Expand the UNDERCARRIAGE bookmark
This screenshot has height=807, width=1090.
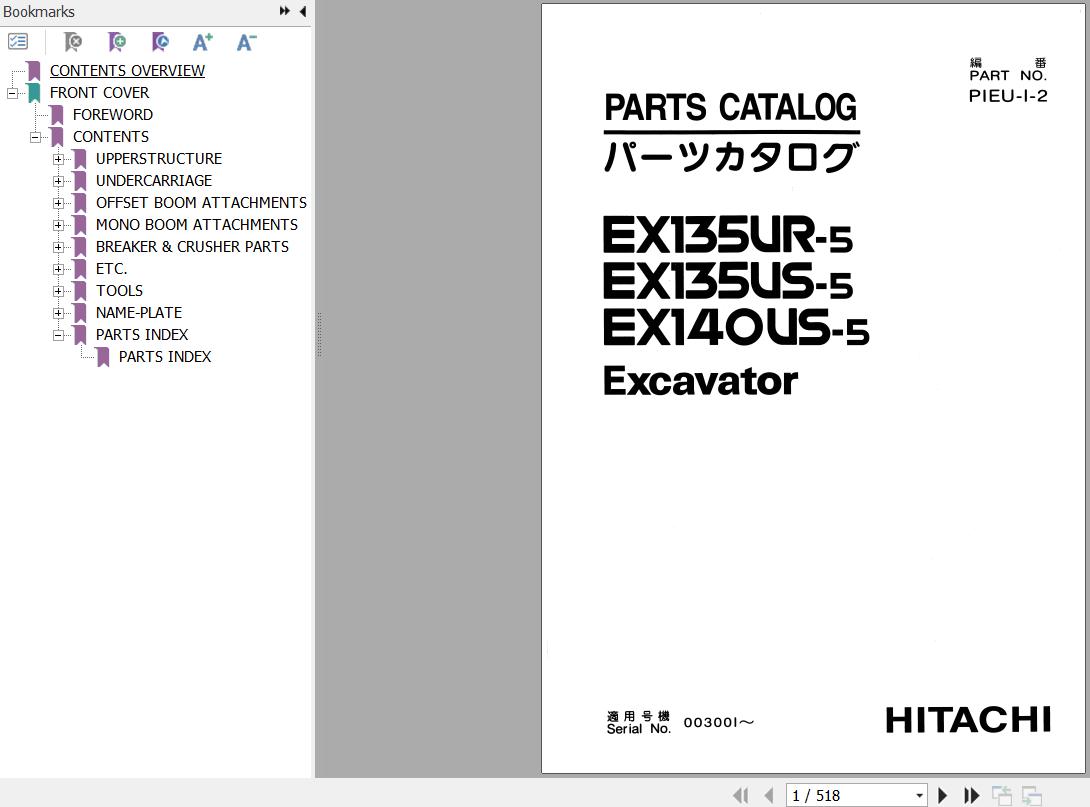[x=58, y=181]
